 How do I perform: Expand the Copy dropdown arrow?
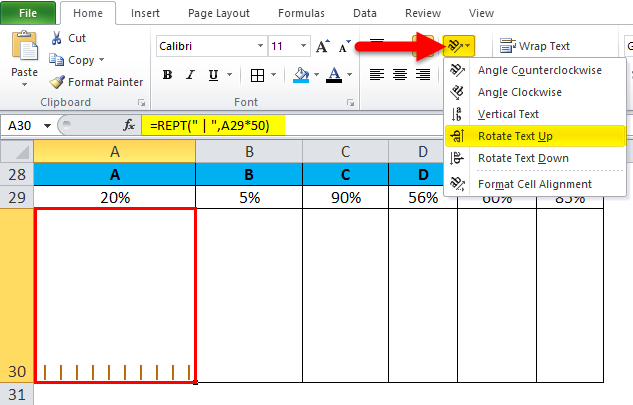pyautogui.click(x=101, y=60)
